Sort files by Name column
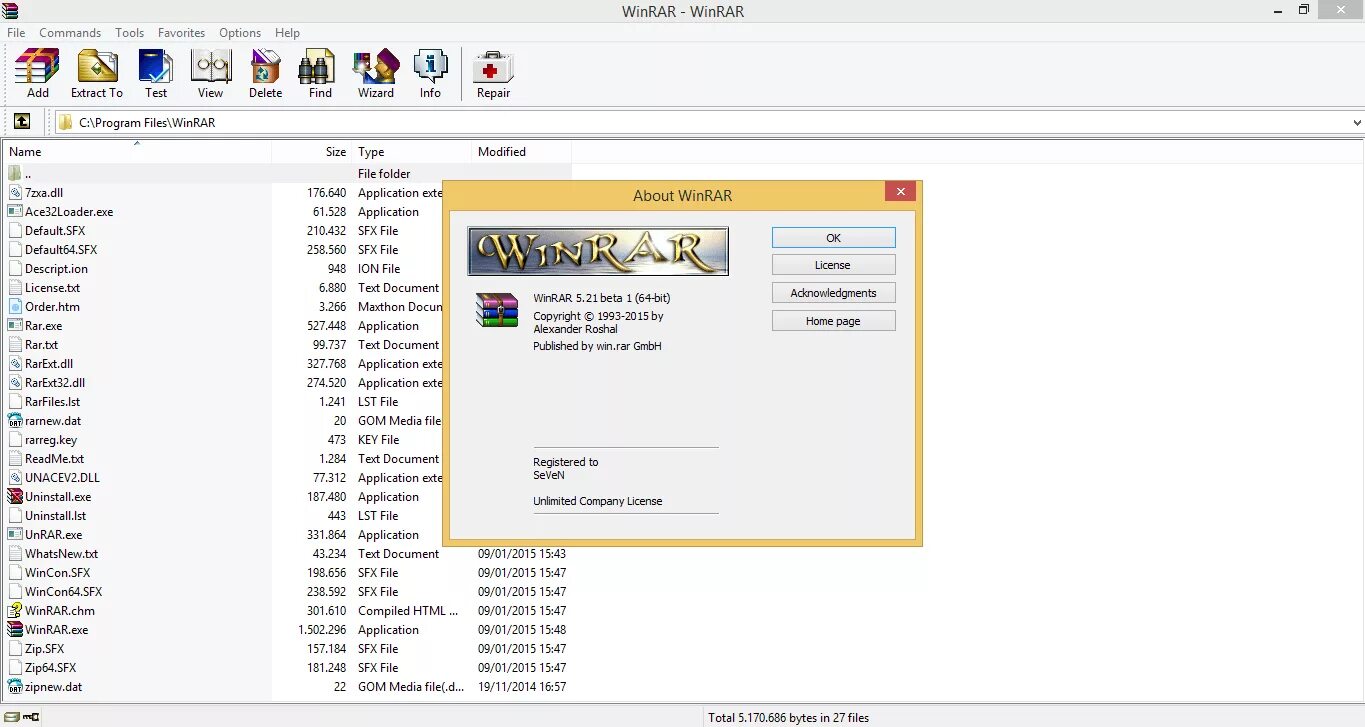This screenshot has height=727, width=1365. pos(138,152)
